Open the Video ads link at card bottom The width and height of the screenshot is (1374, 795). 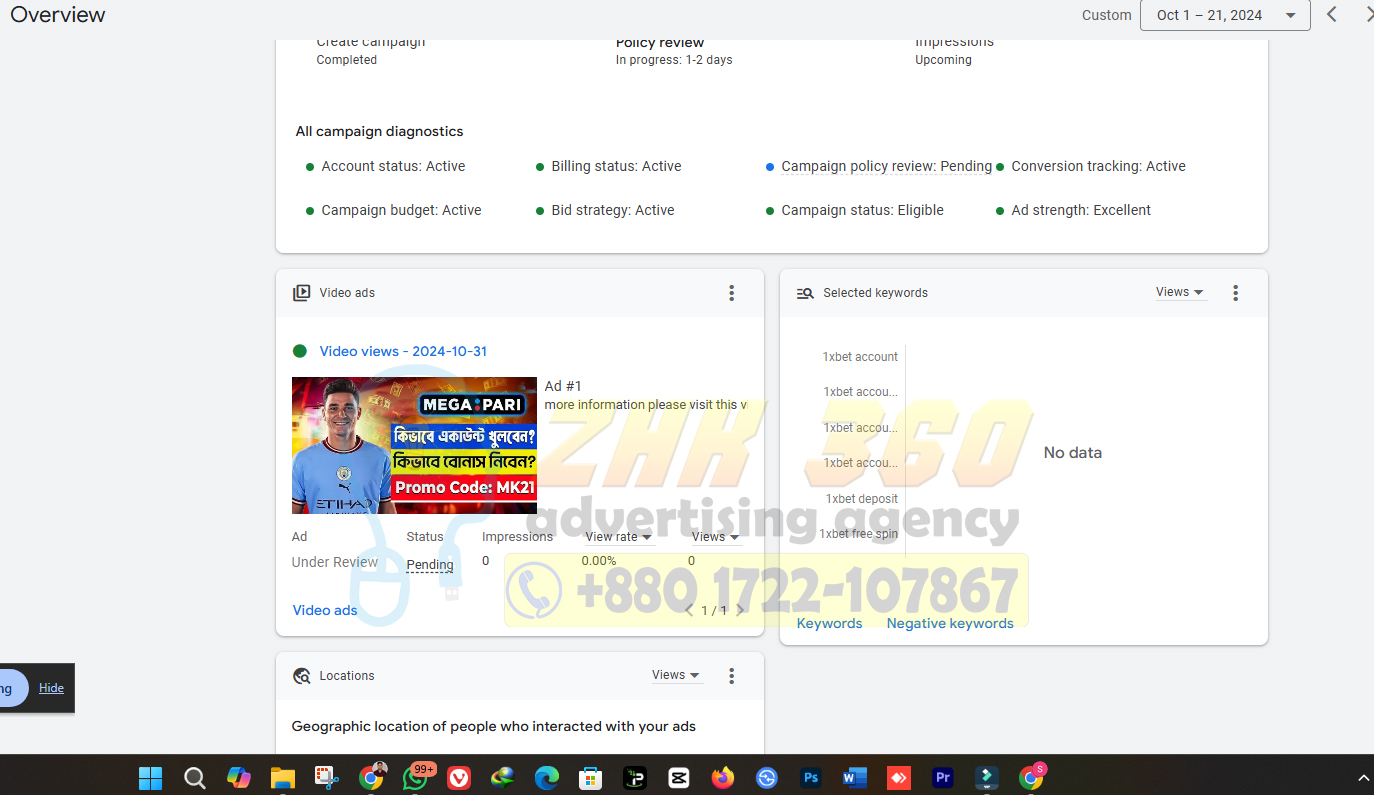(x=325, y=610)
